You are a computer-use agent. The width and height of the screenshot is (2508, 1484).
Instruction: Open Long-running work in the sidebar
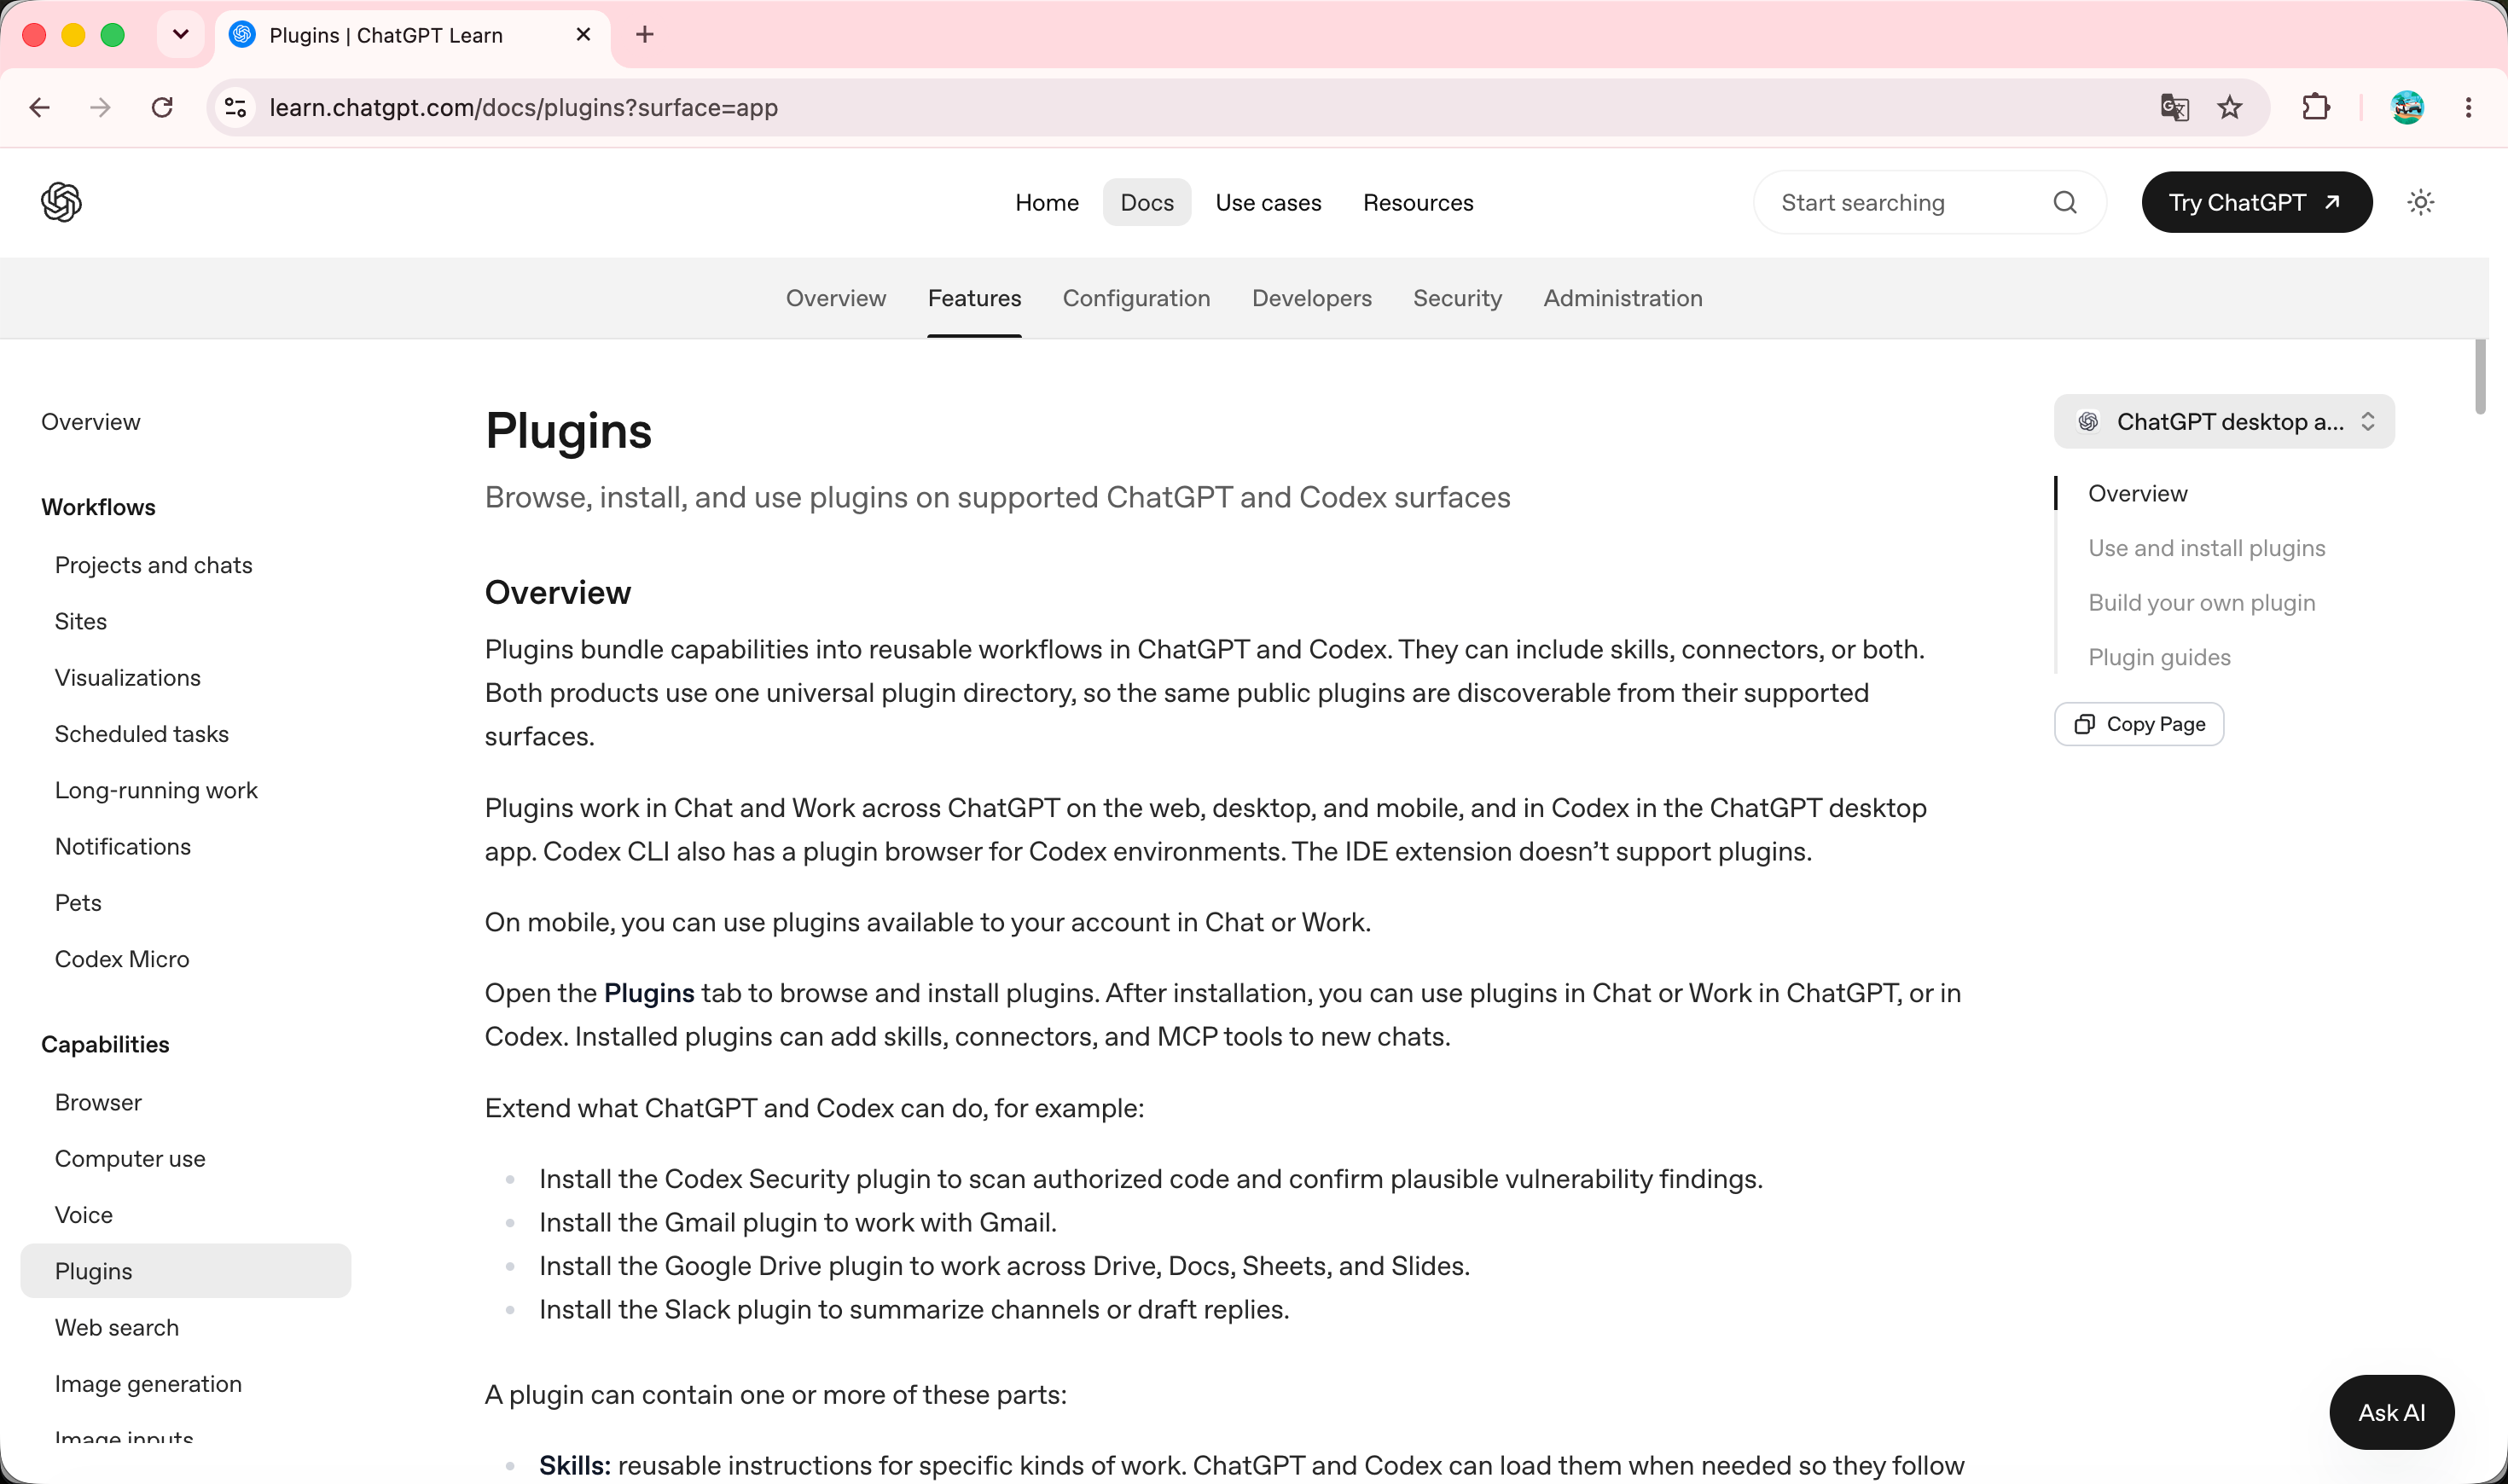(x=156, y=790)
